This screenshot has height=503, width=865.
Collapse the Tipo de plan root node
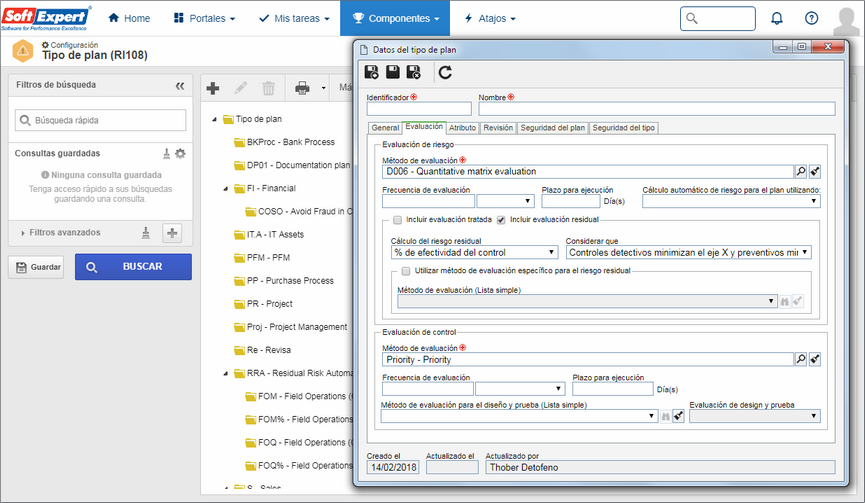(215, 119)
